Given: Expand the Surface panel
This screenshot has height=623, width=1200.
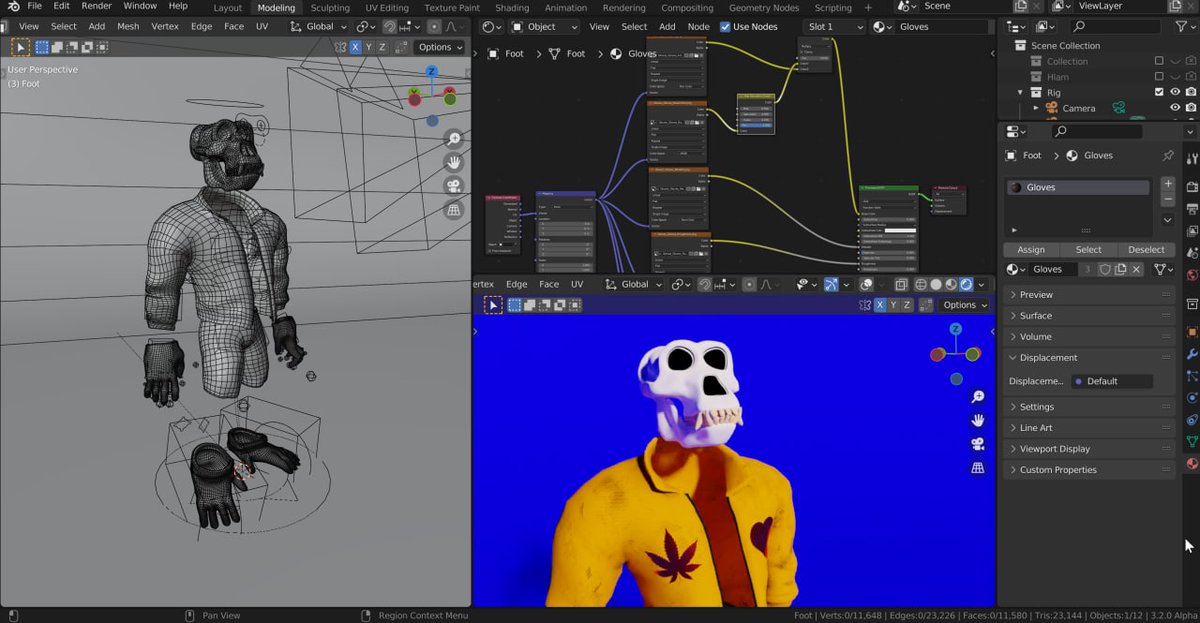Looking at the screenshot, I should (x=1089, y=316).
